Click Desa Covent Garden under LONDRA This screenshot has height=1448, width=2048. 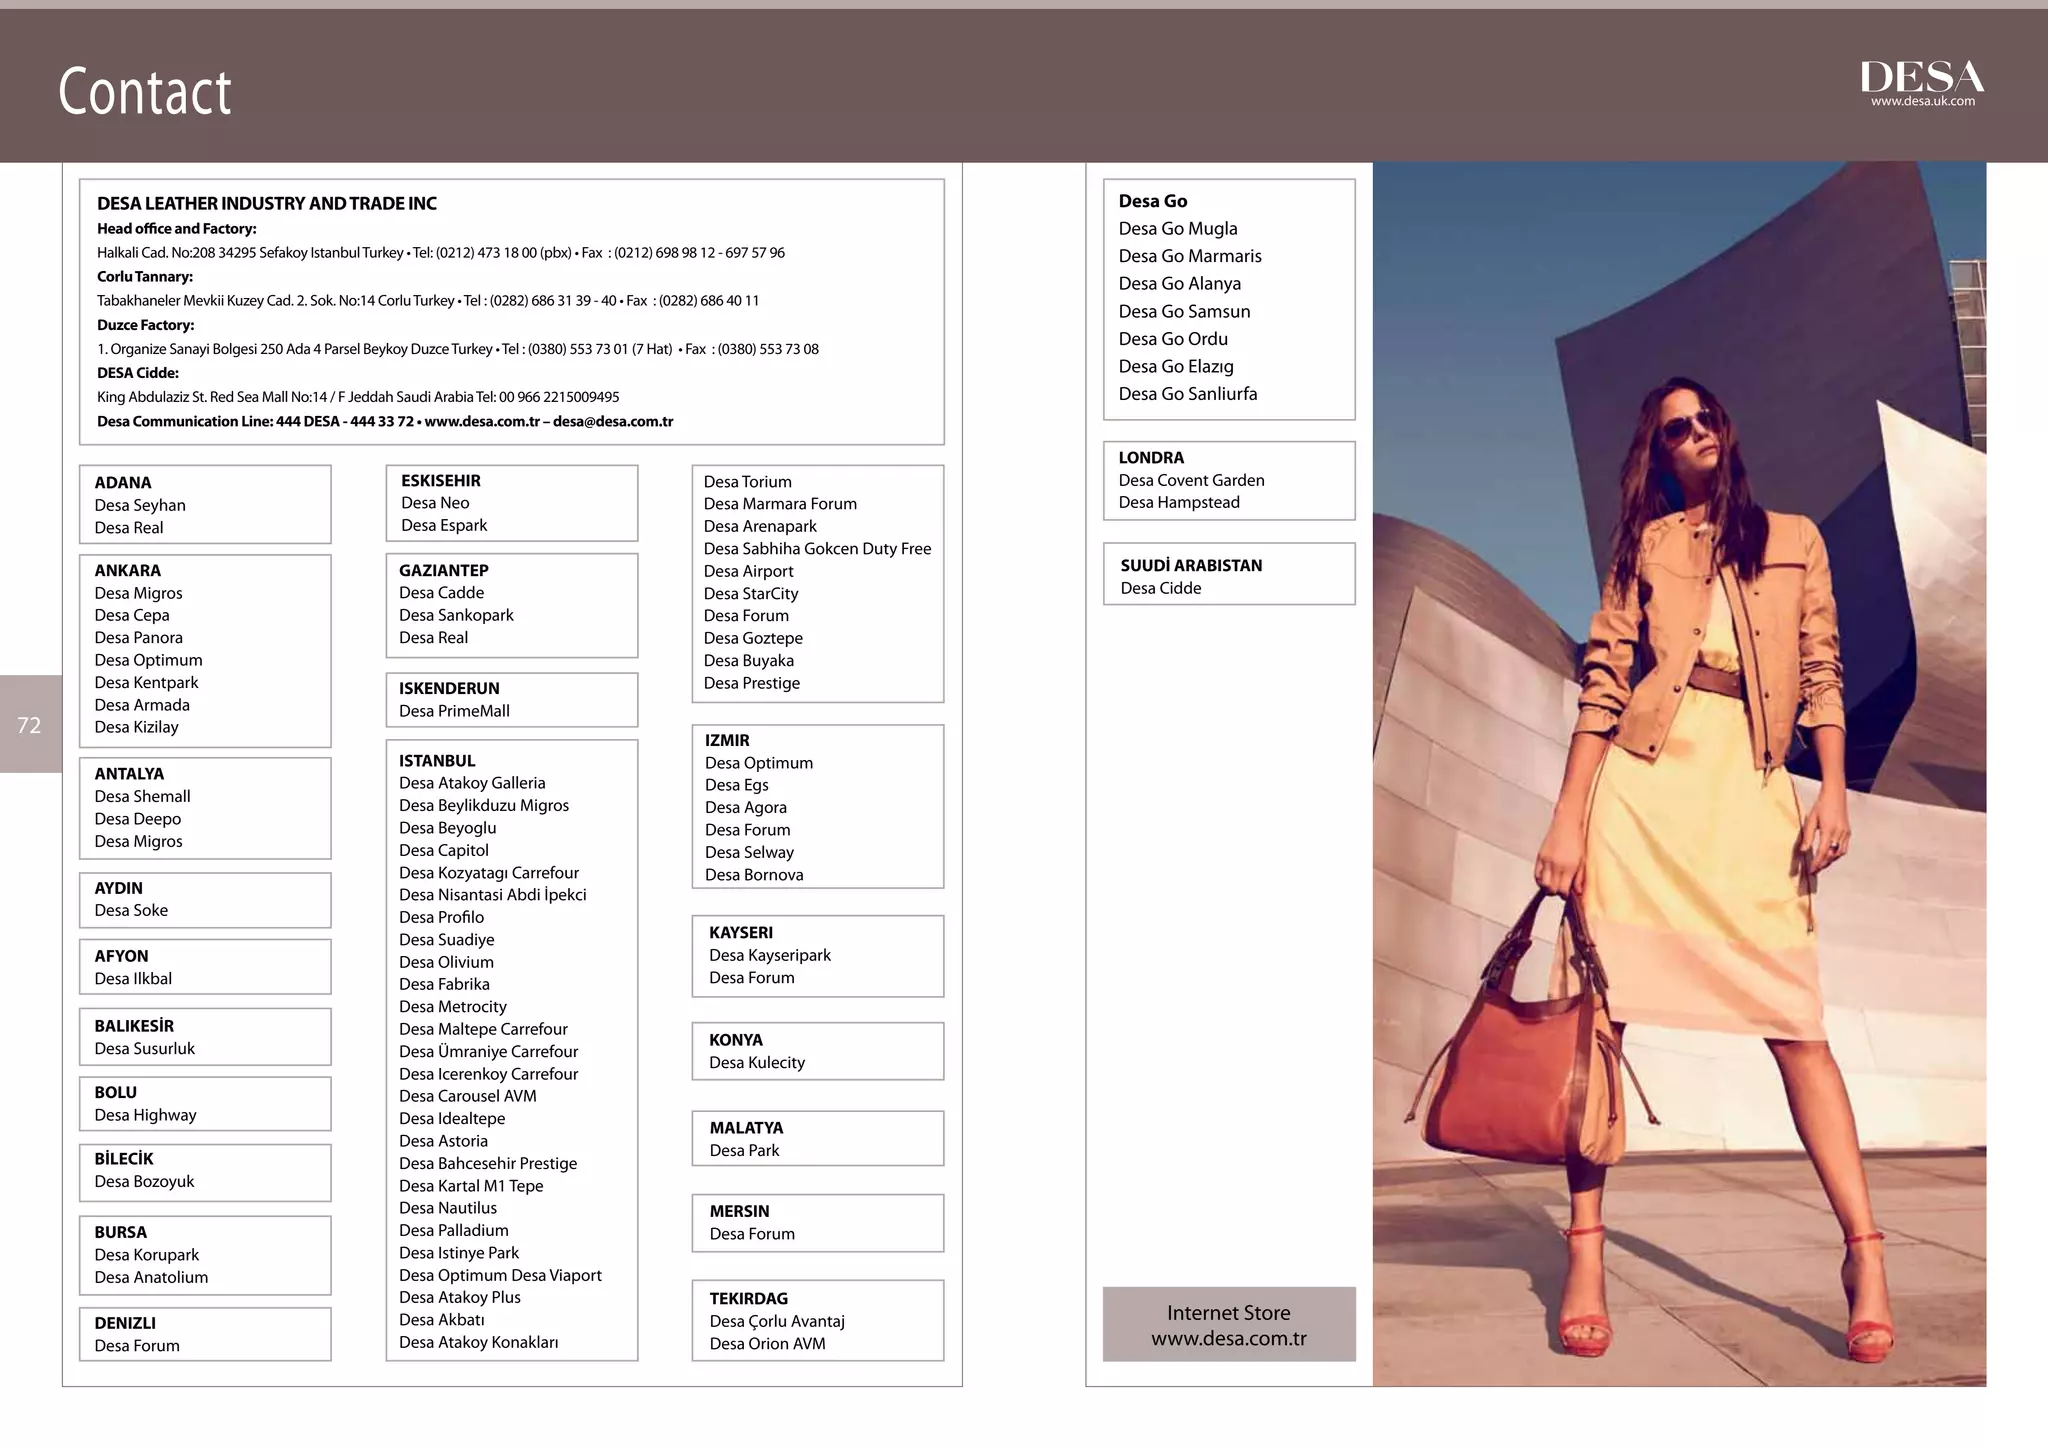pyautogui.click(x=1192, y=480)
